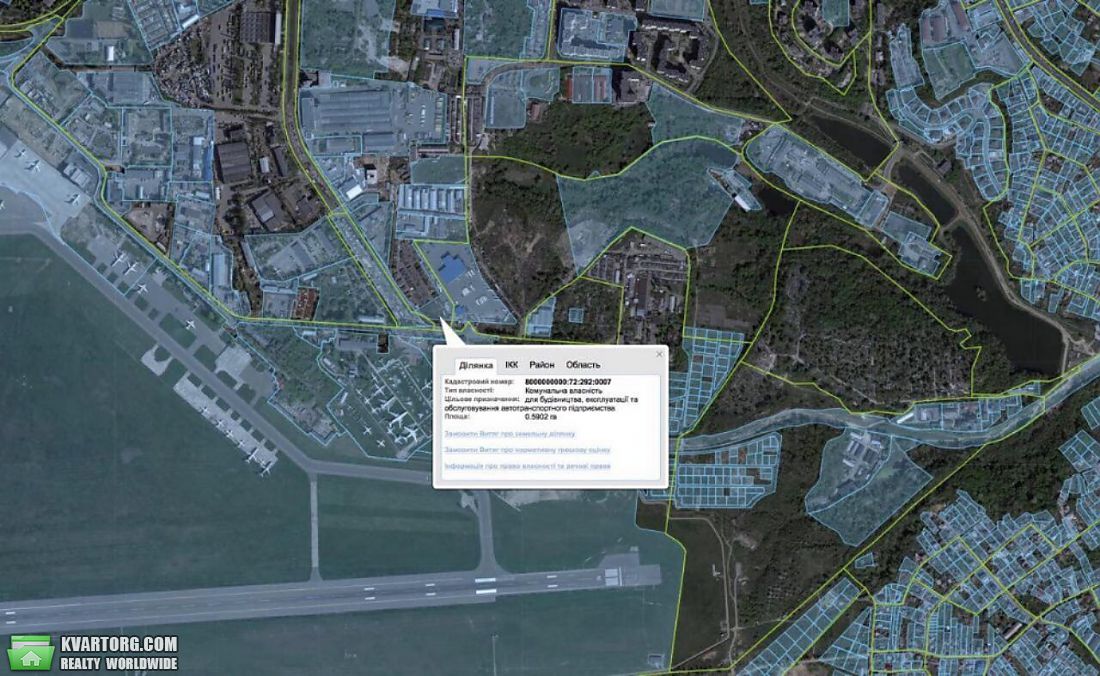Click the popup's pointer tip marking the parcel
The width and height of the screenshot is (1100, 676).
pos(443,321)
